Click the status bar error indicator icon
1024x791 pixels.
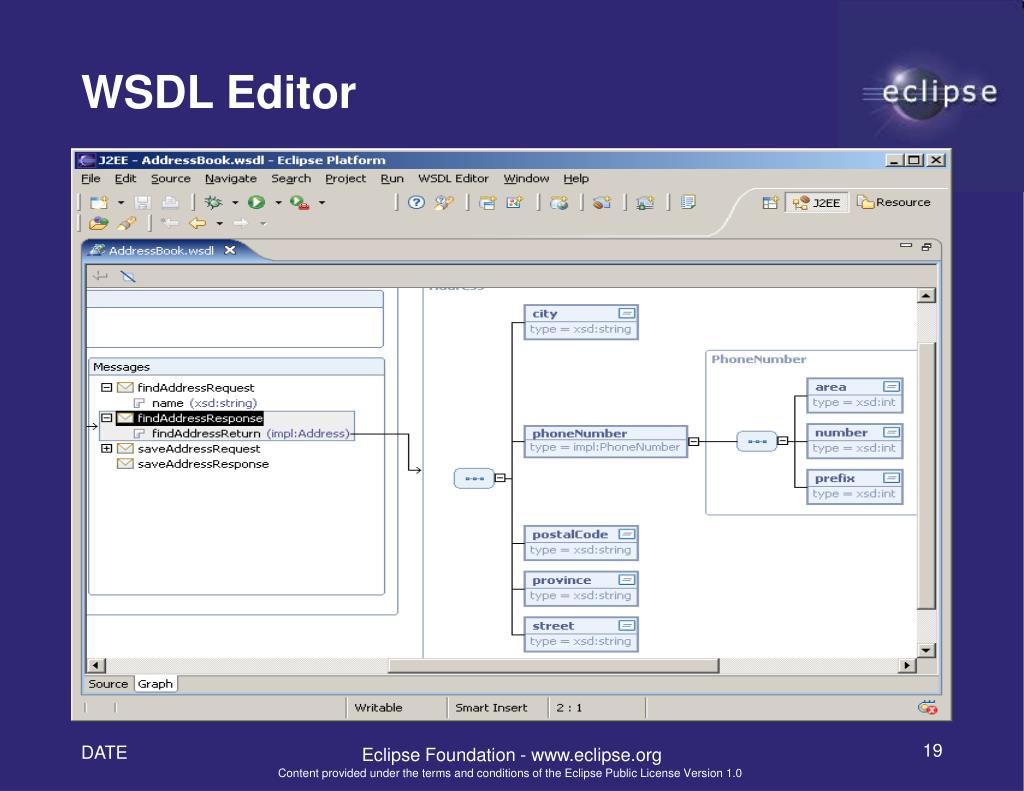(927, 707)
